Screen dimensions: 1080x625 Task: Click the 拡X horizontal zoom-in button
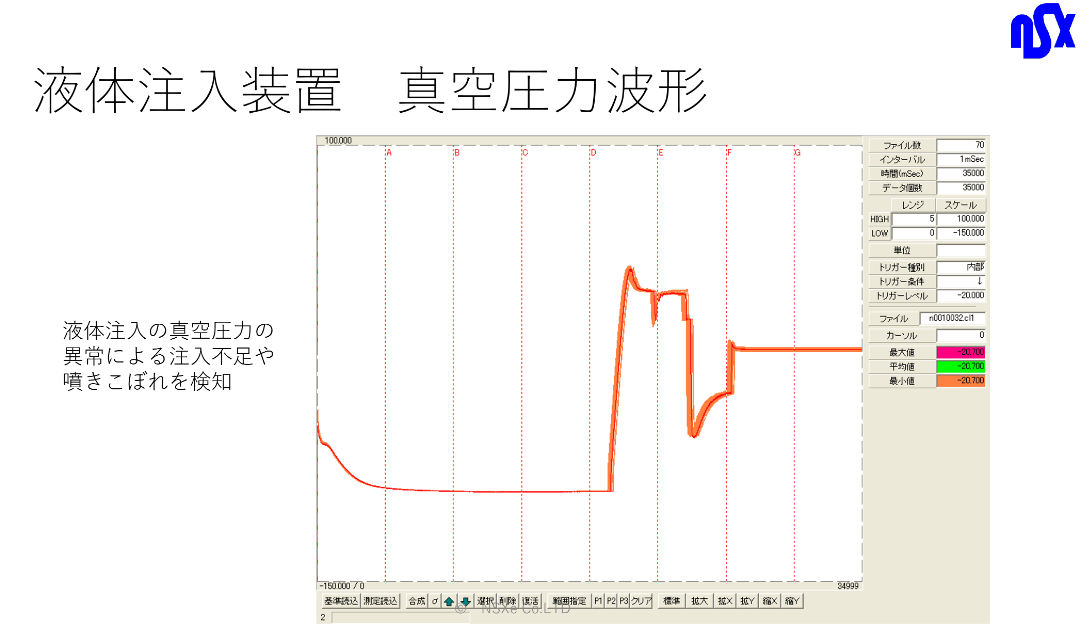pos(725,601)
